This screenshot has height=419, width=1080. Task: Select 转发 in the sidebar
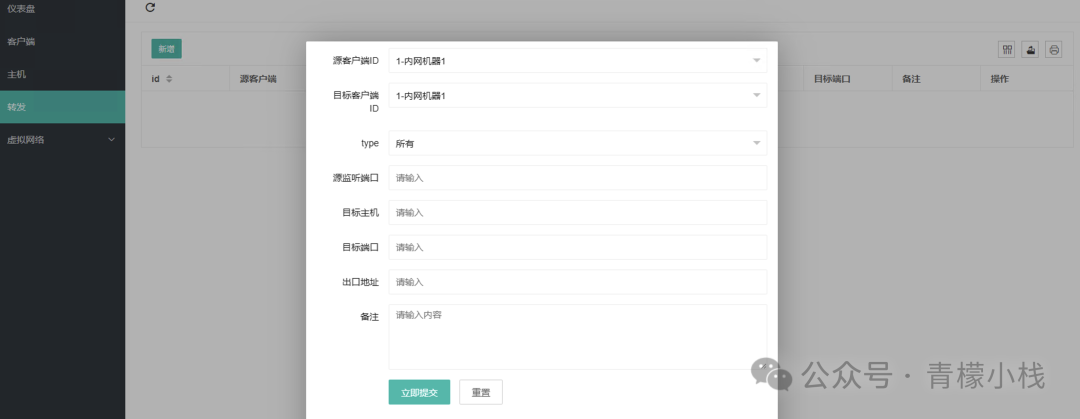(16, 107)
